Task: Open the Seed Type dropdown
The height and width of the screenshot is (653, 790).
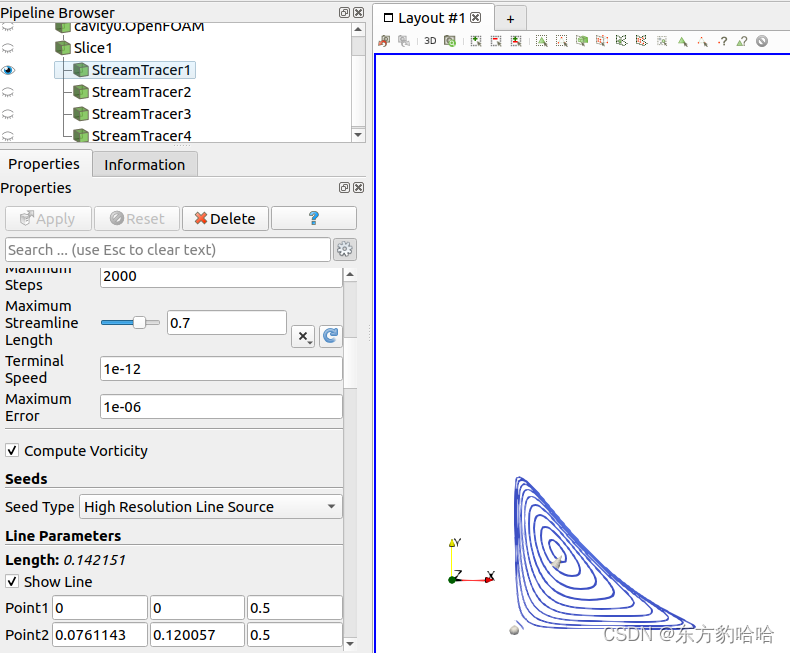Action: [211, 507]
